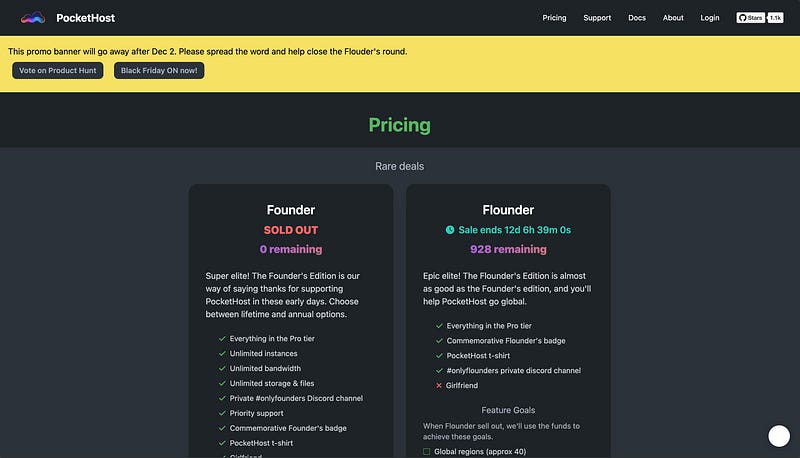
Task: Click the Black Friday ON now! button
Action: click(160, 71)
